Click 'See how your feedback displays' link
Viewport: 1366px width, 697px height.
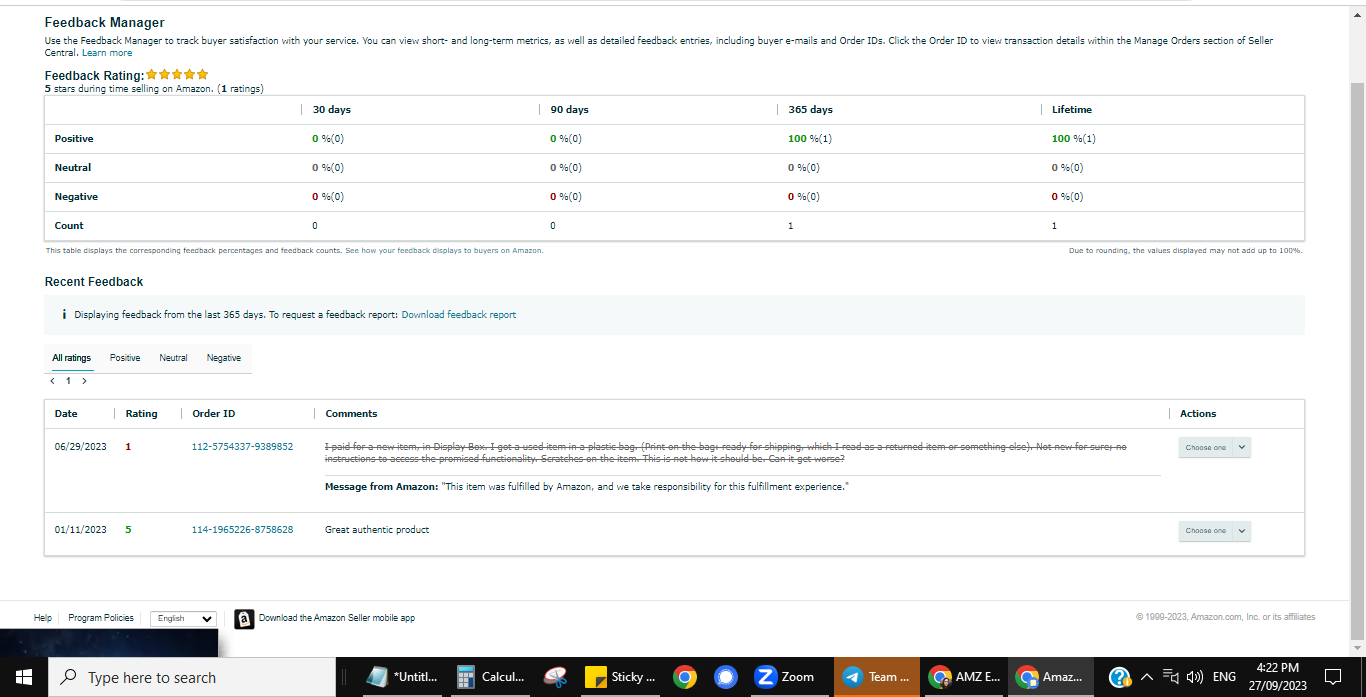[444, 250]
